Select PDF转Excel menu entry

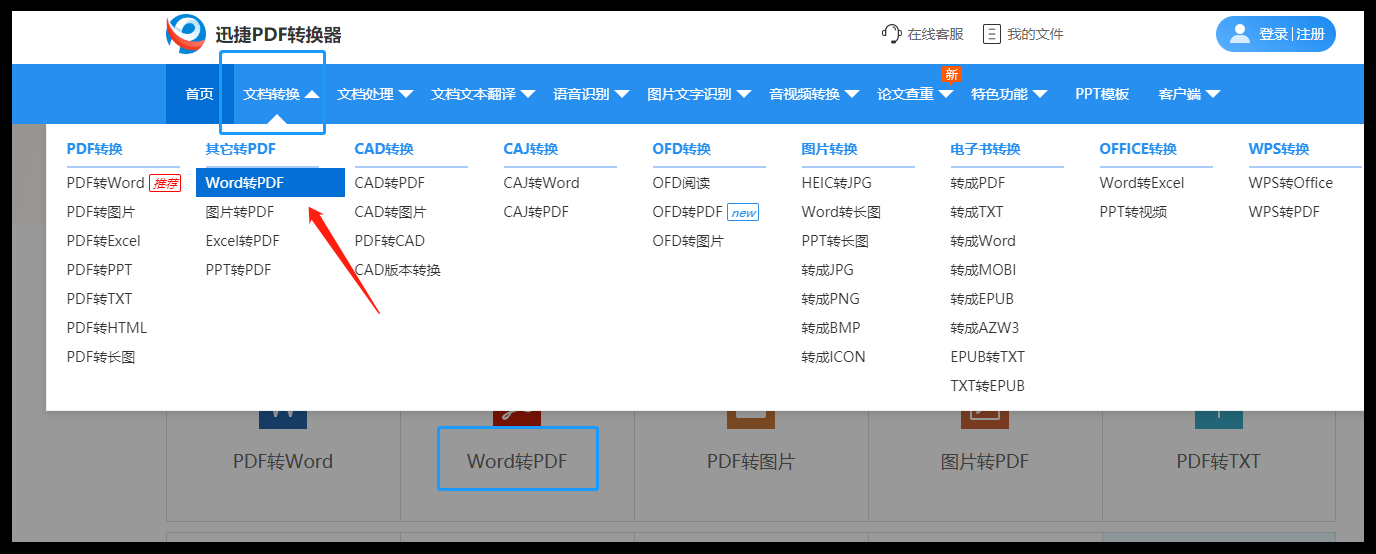point(104,241)
